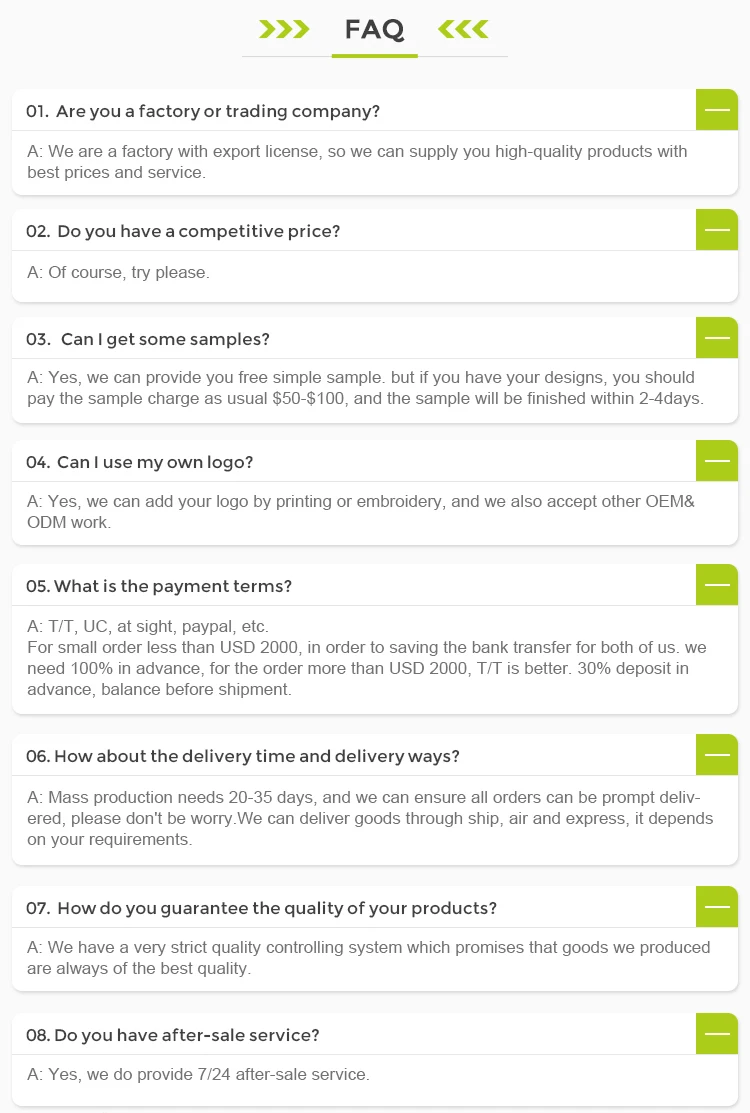Collapse the delivery time question
750x1113 pixels.
717,755
